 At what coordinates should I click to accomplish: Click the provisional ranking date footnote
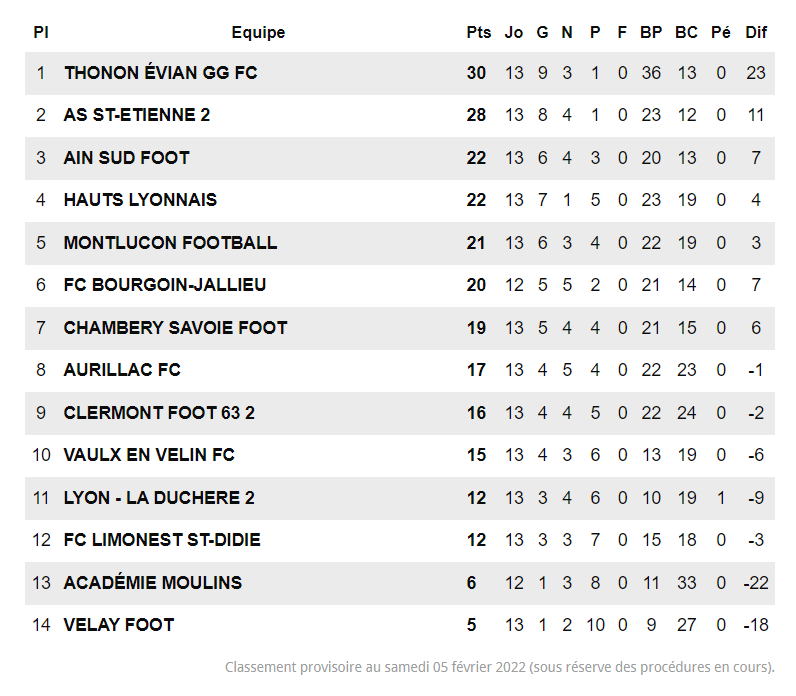pos(499,667)
